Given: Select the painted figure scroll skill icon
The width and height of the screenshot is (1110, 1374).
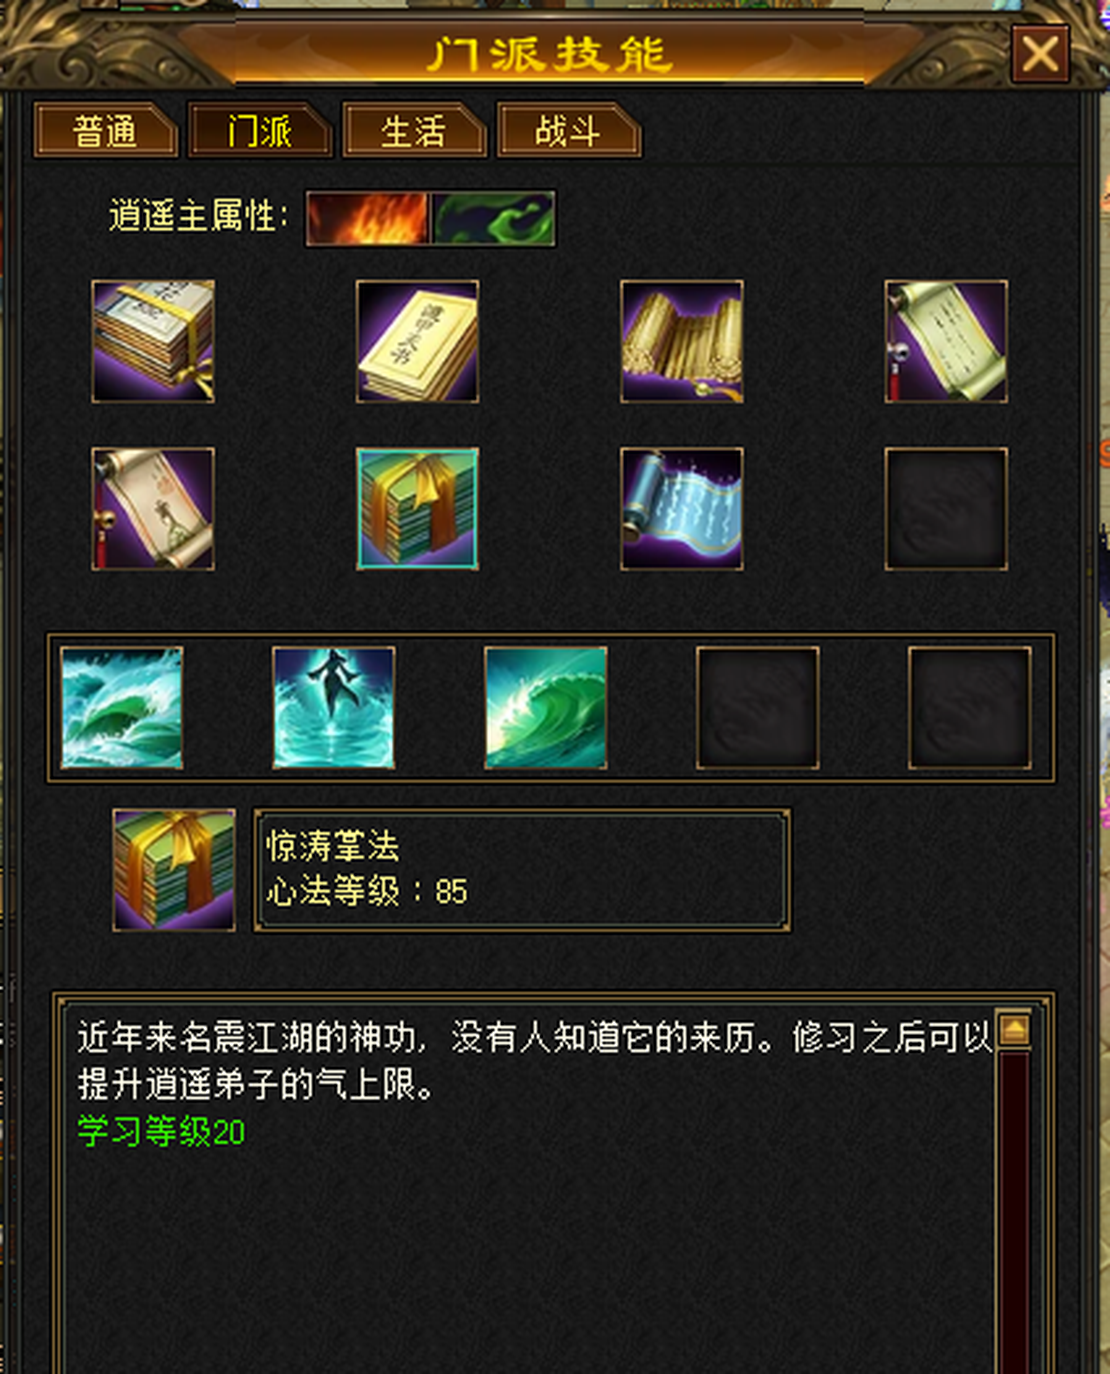Looking at the screenshot, I should point(153,509).
